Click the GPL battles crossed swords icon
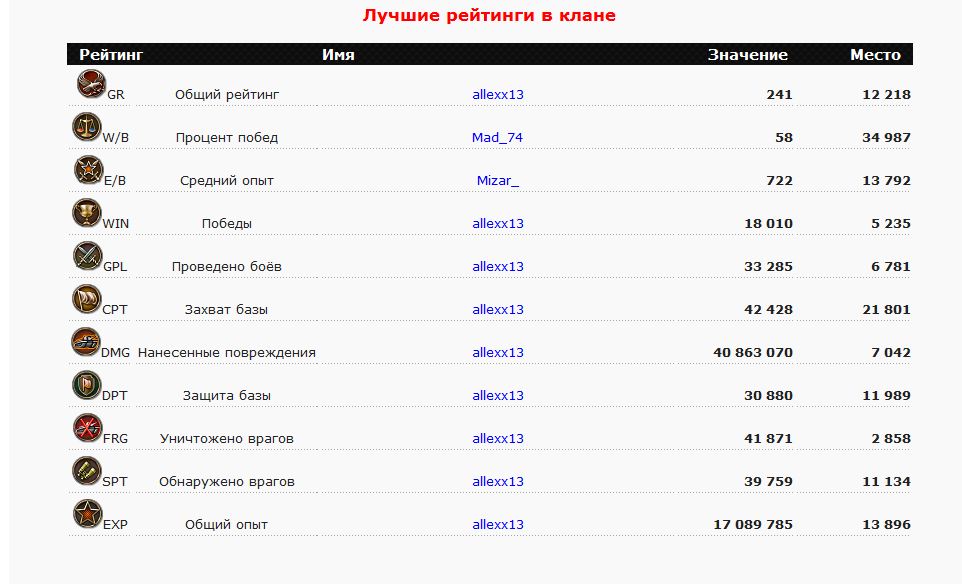This screenshot has width=962, height=584. click(x=88, y=257)
